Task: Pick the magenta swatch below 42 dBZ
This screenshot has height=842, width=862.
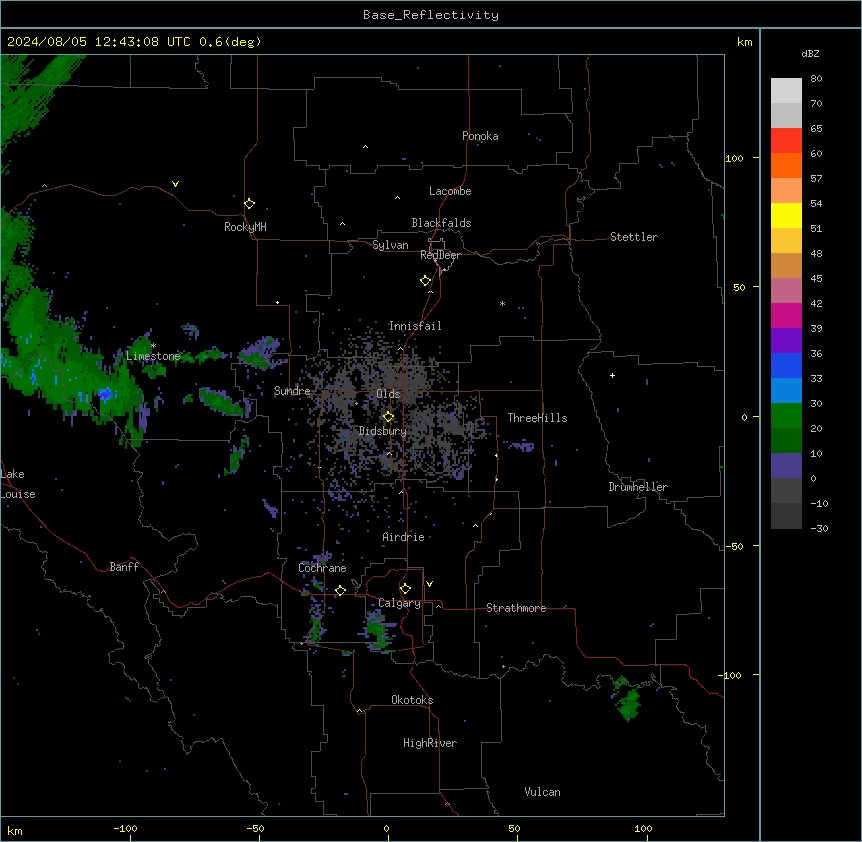Action: (x=786, y=315)
